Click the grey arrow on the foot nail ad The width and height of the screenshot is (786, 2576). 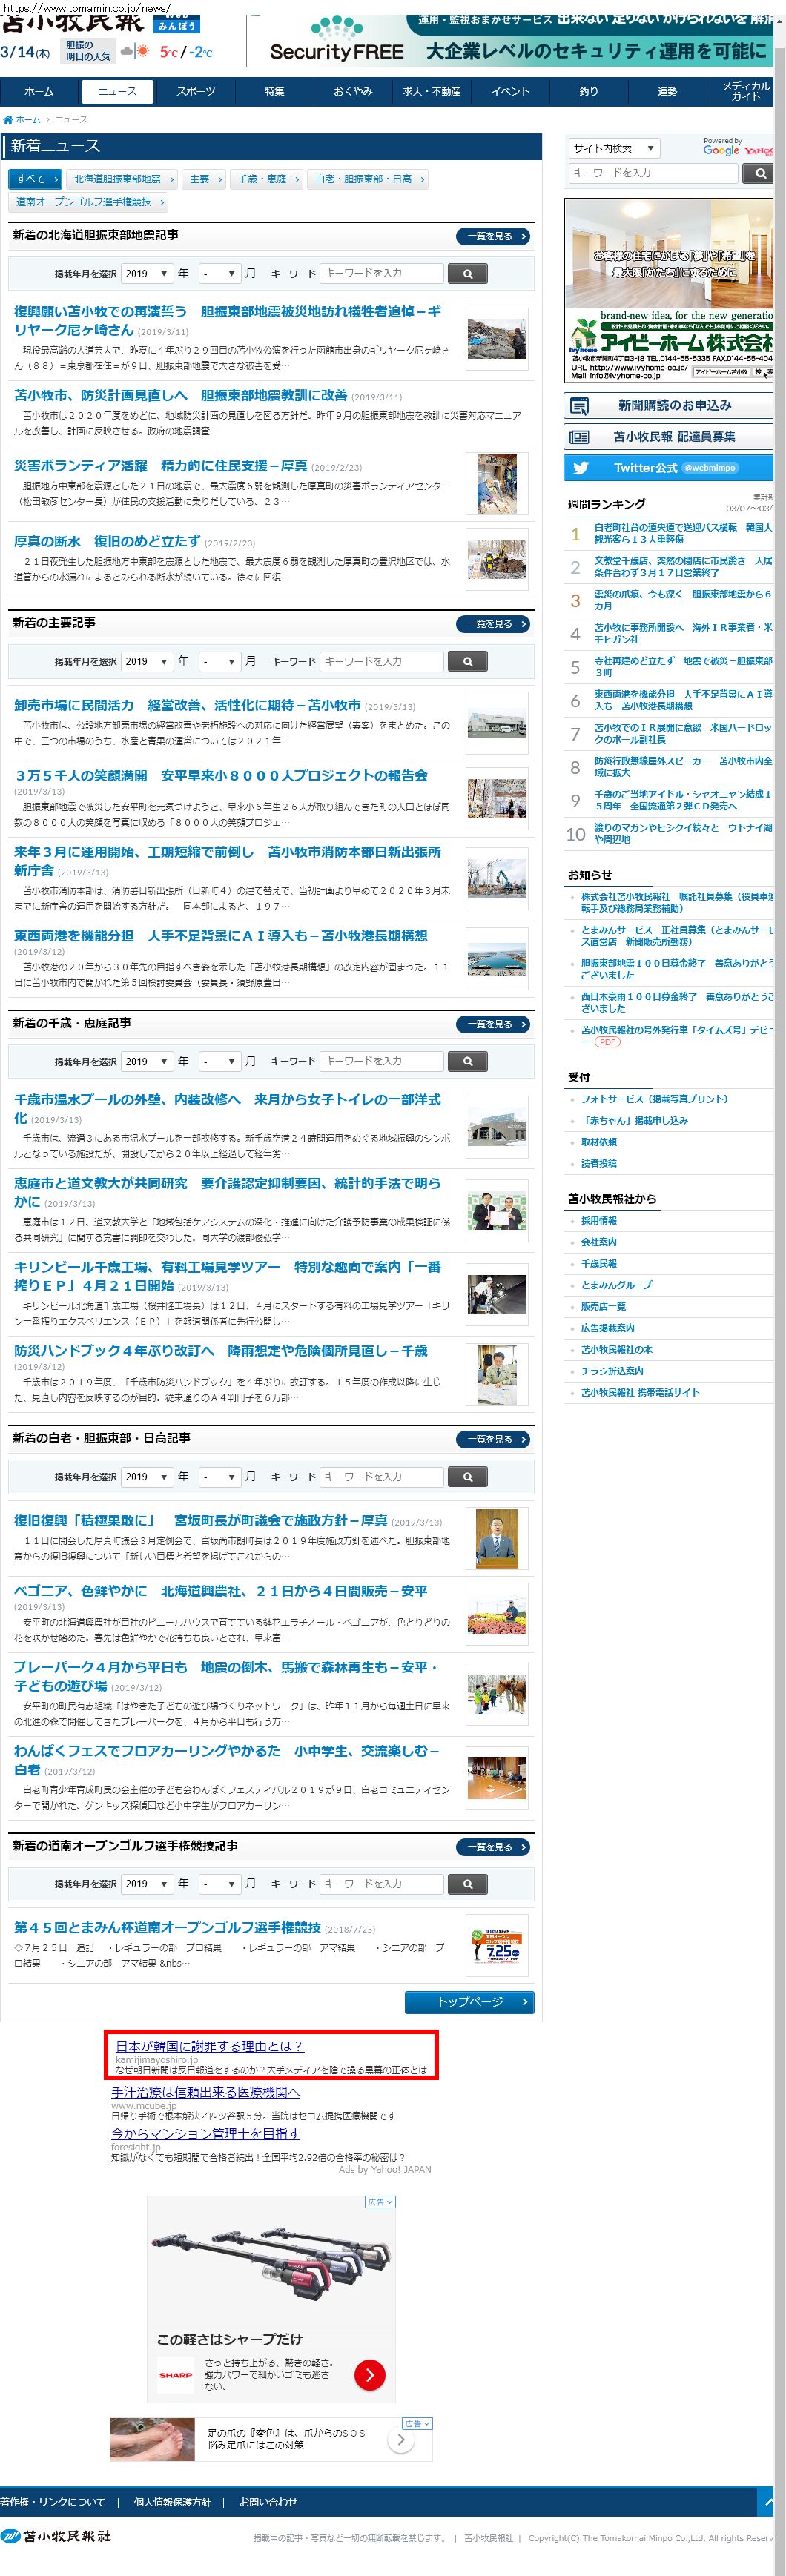[401, 2439]
